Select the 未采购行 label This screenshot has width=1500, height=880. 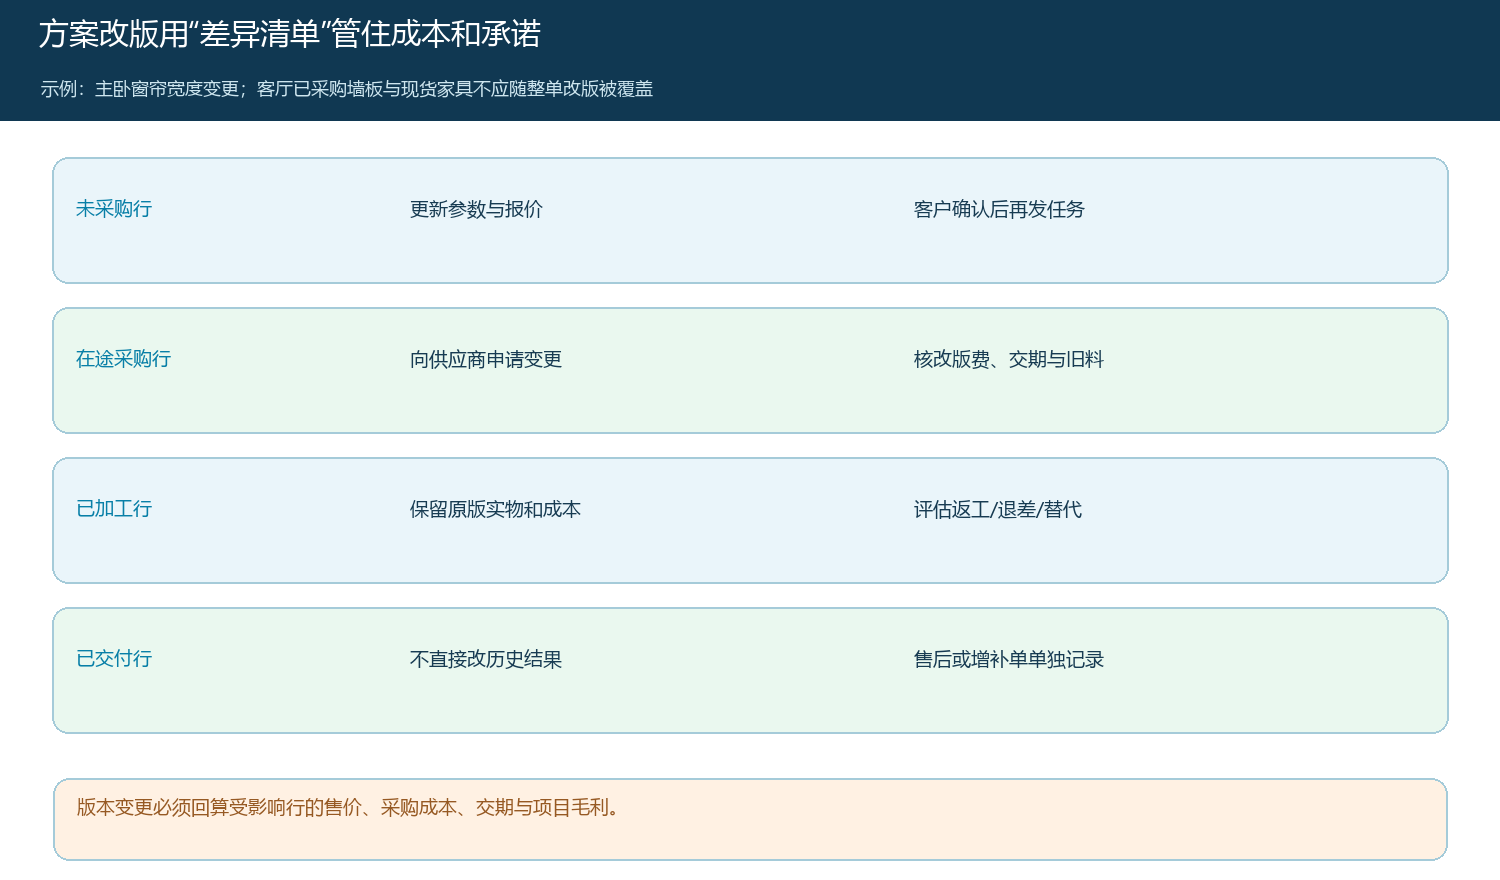pos(114,209)
